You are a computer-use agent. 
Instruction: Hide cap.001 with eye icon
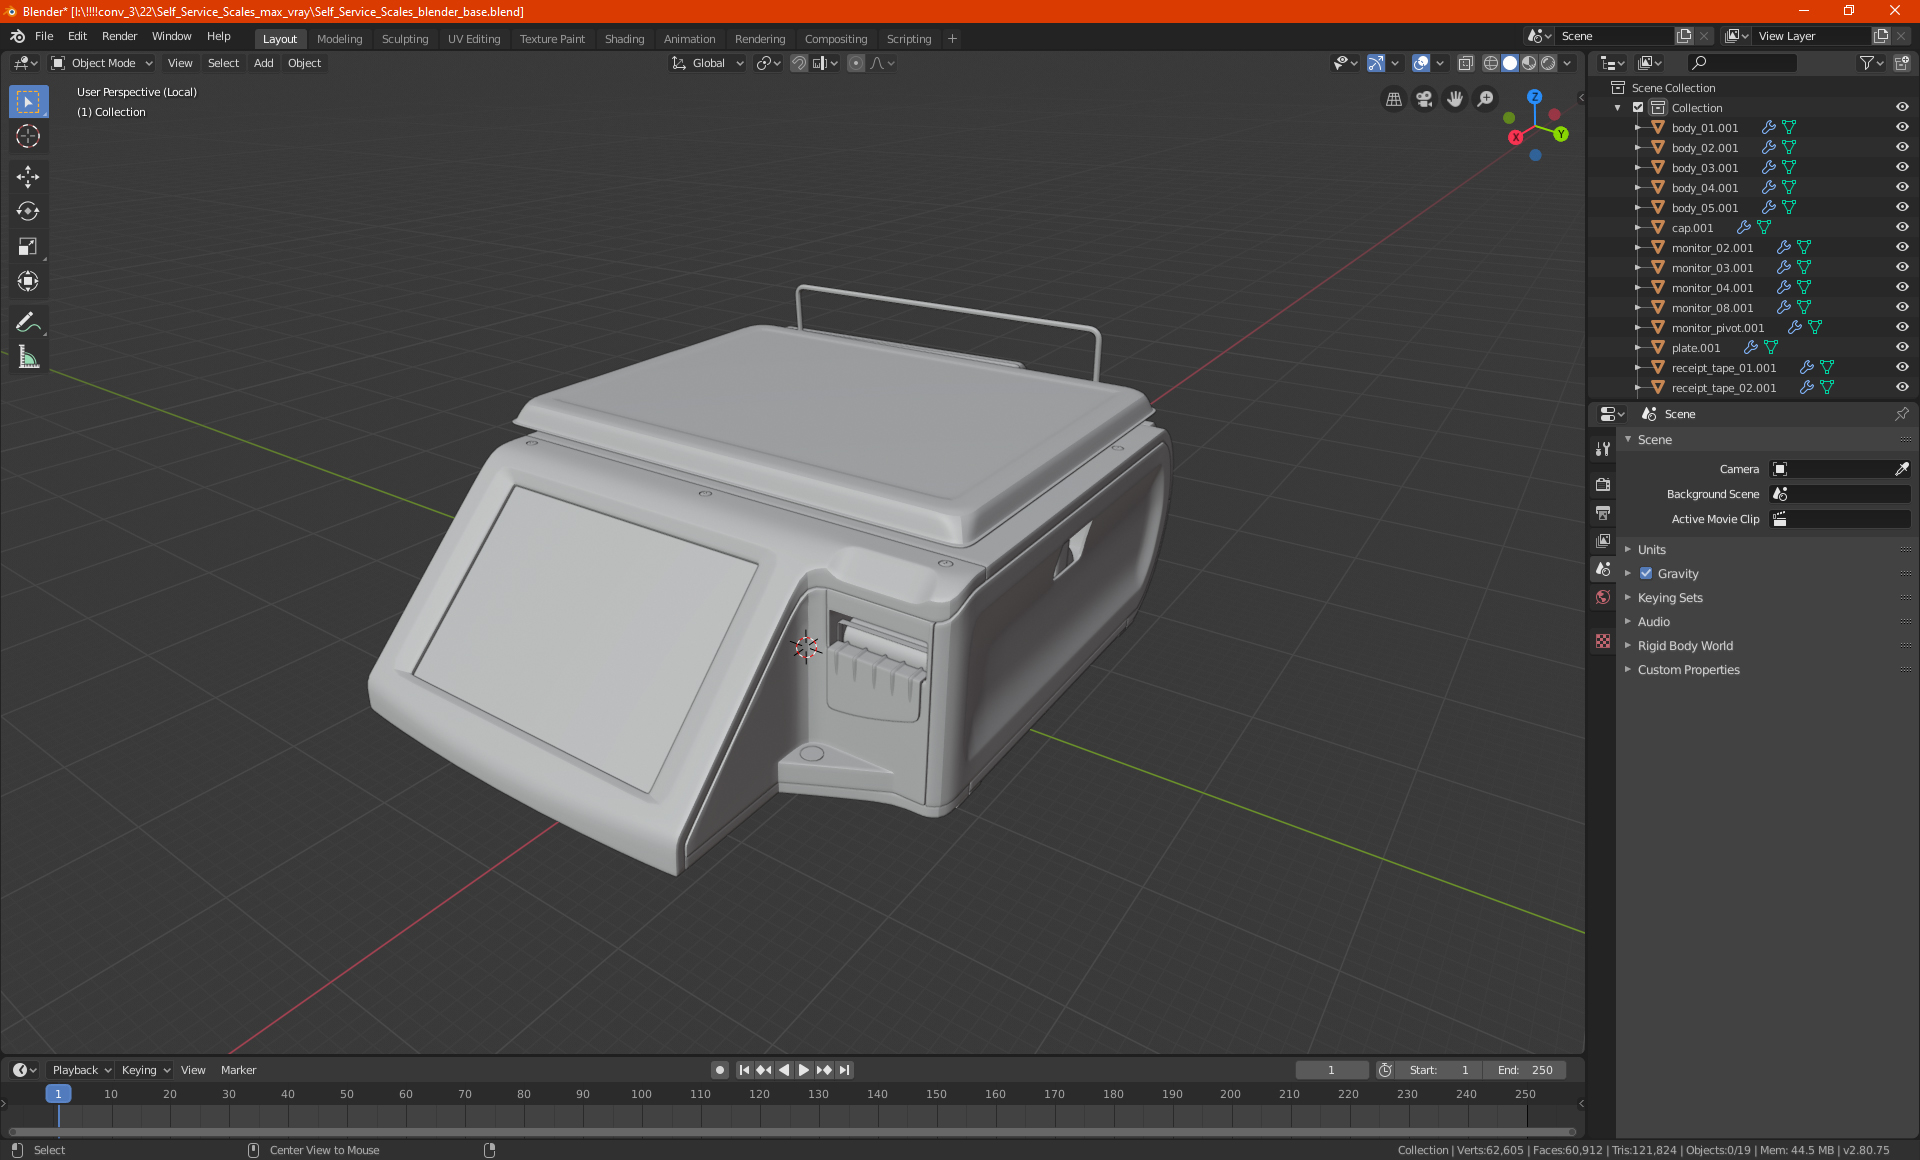point(1902,228)
